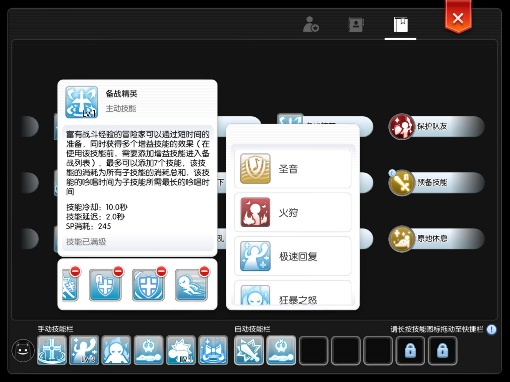Add 狂暴之怒 to the prep list

(293, 293)
